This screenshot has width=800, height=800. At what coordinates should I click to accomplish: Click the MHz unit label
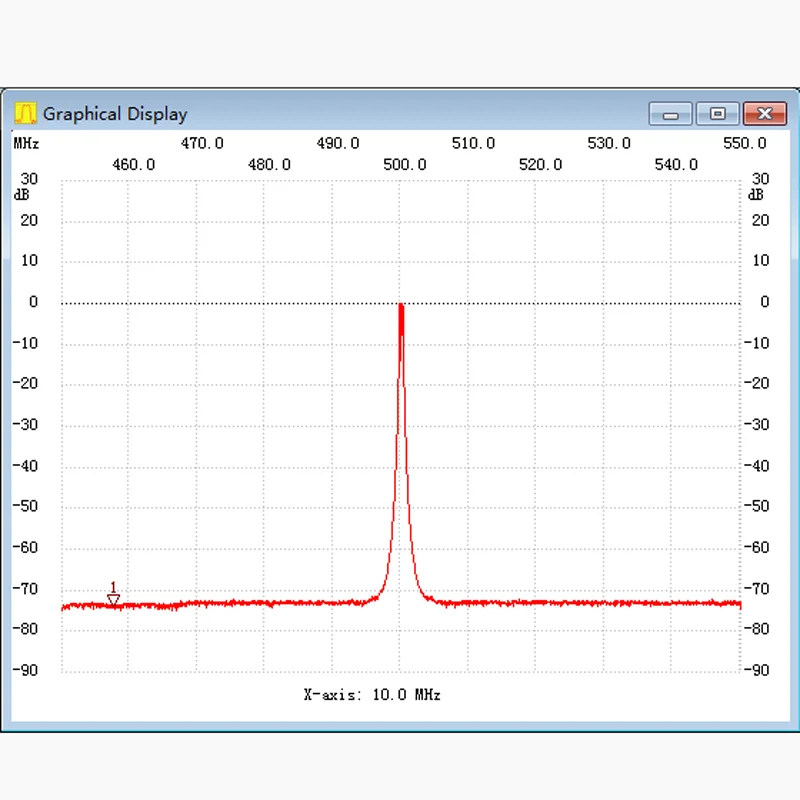tap(26, 143)
